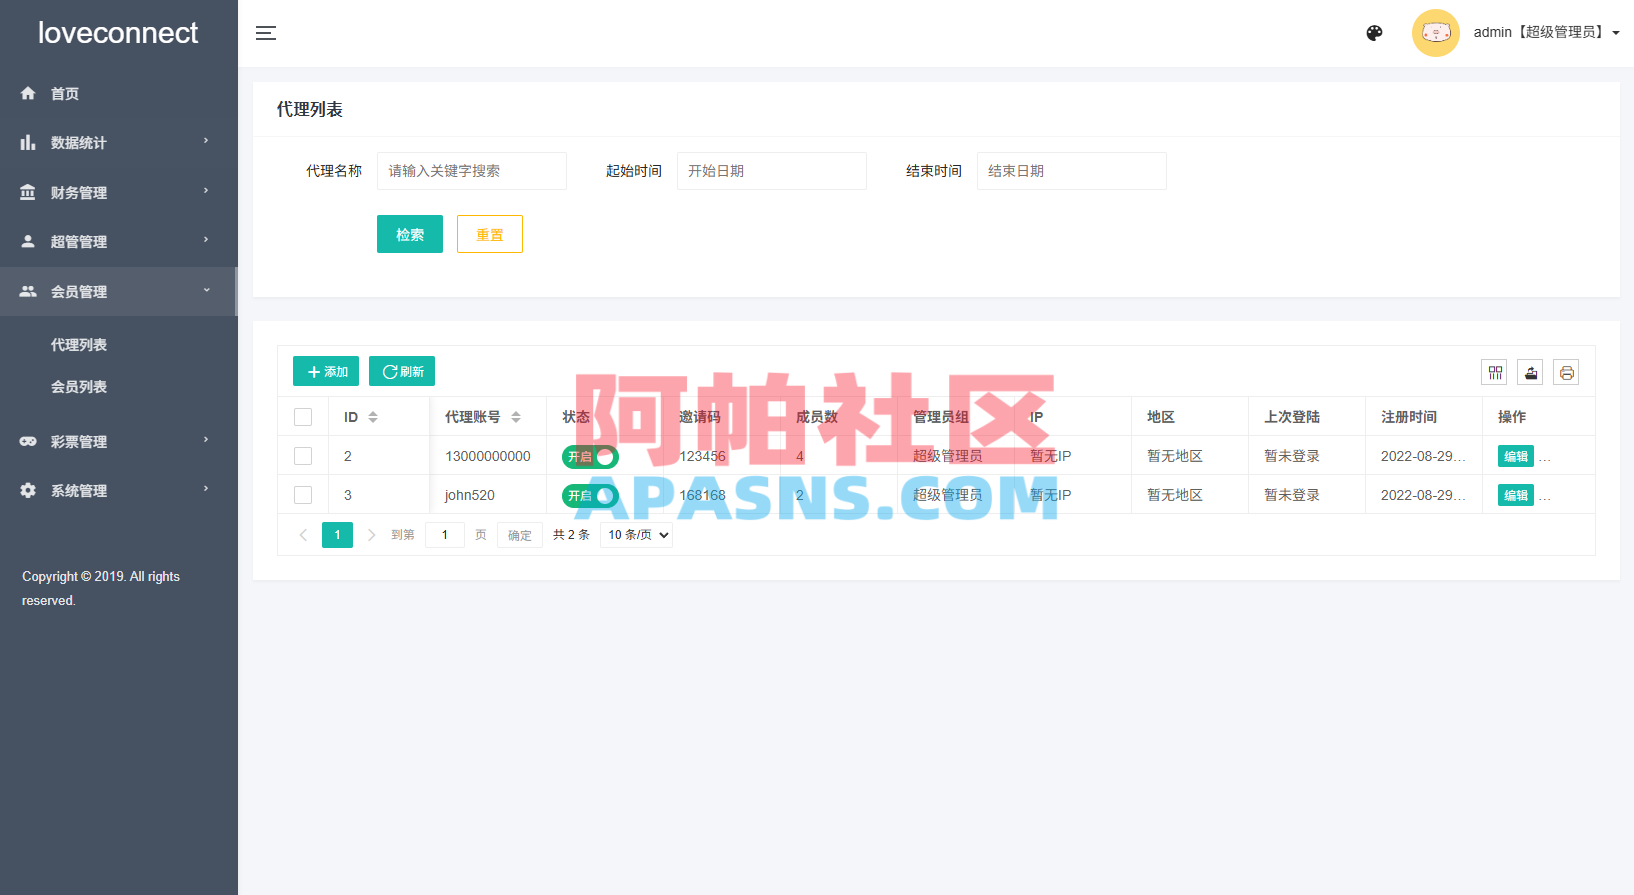Open the 10 条/页 page size dropdown

(636, 535)
